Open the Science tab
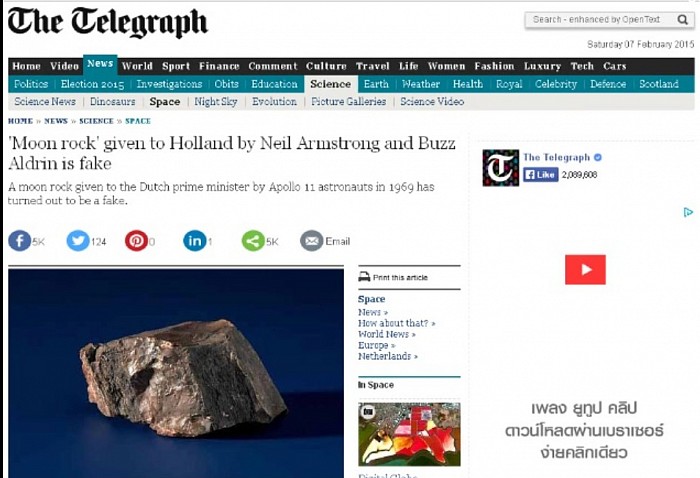 click(x=330, y=84)
